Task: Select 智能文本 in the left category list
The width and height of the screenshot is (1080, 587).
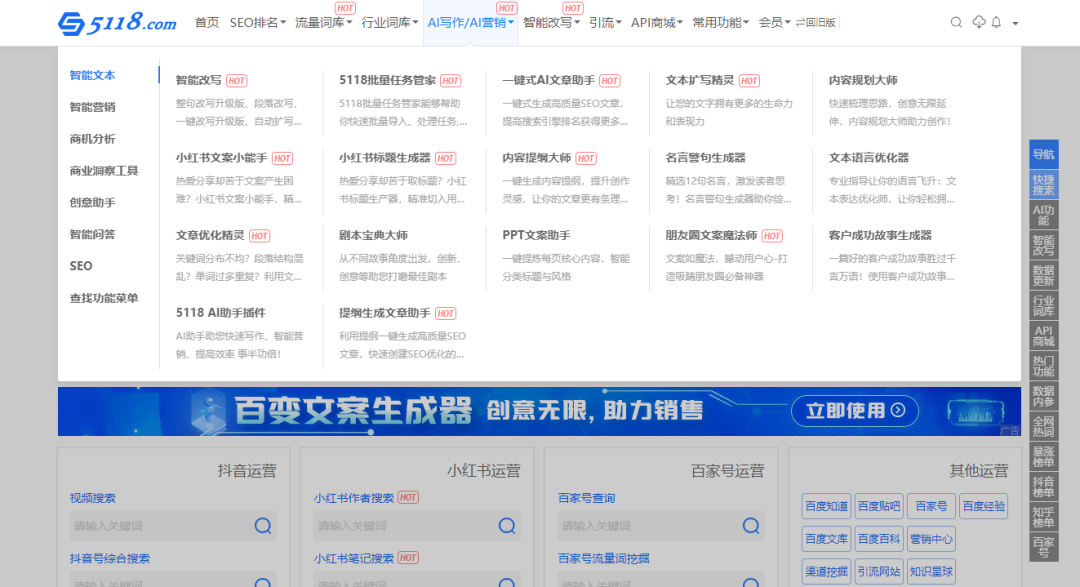Action: 92,75
